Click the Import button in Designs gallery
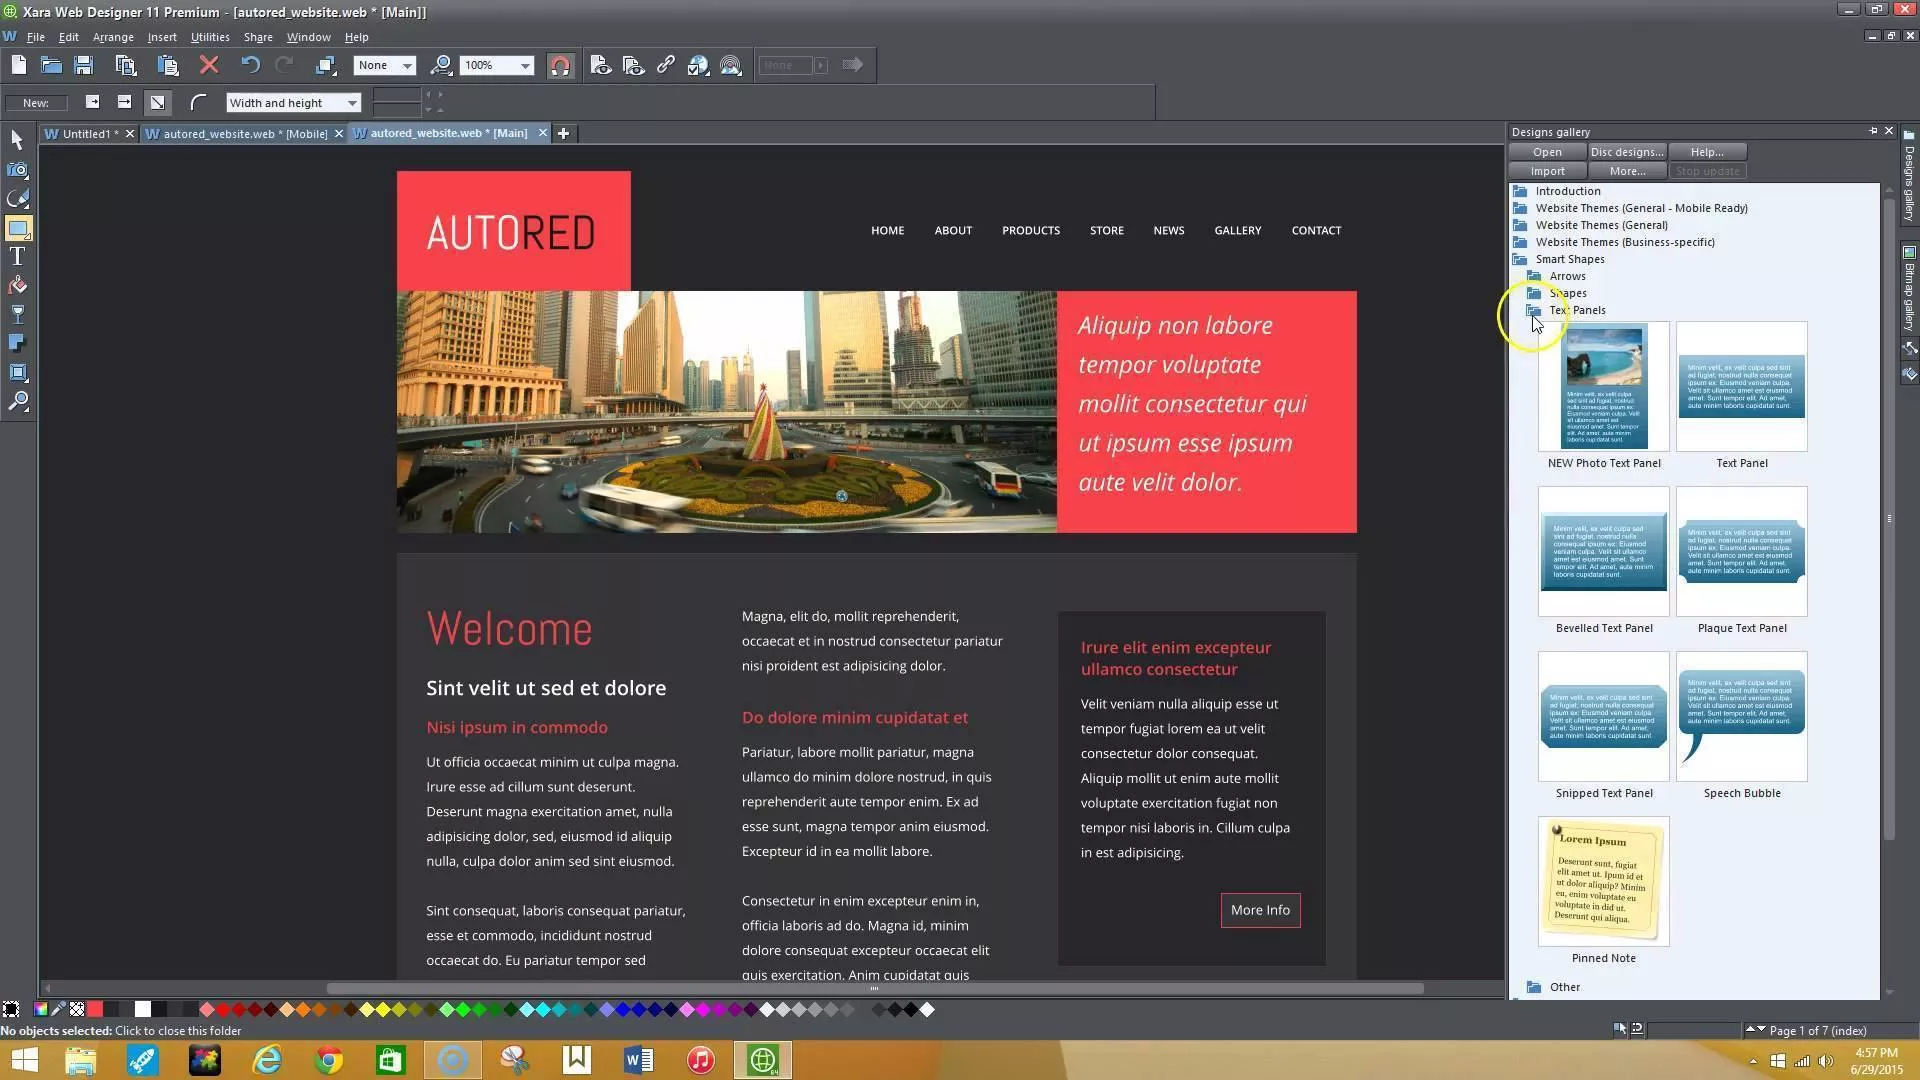The image size is (1920, 1080). click(x=1547, y=171)
